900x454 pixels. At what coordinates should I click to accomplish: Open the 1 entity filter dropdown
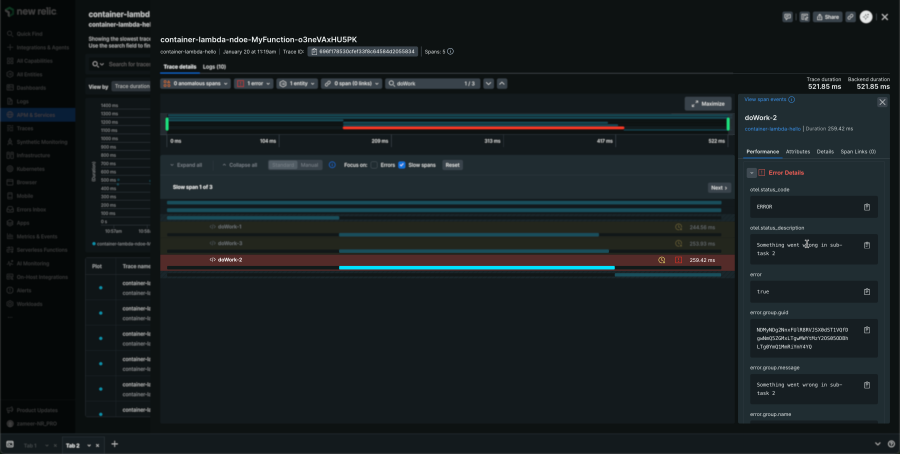[x=296, y=84]
